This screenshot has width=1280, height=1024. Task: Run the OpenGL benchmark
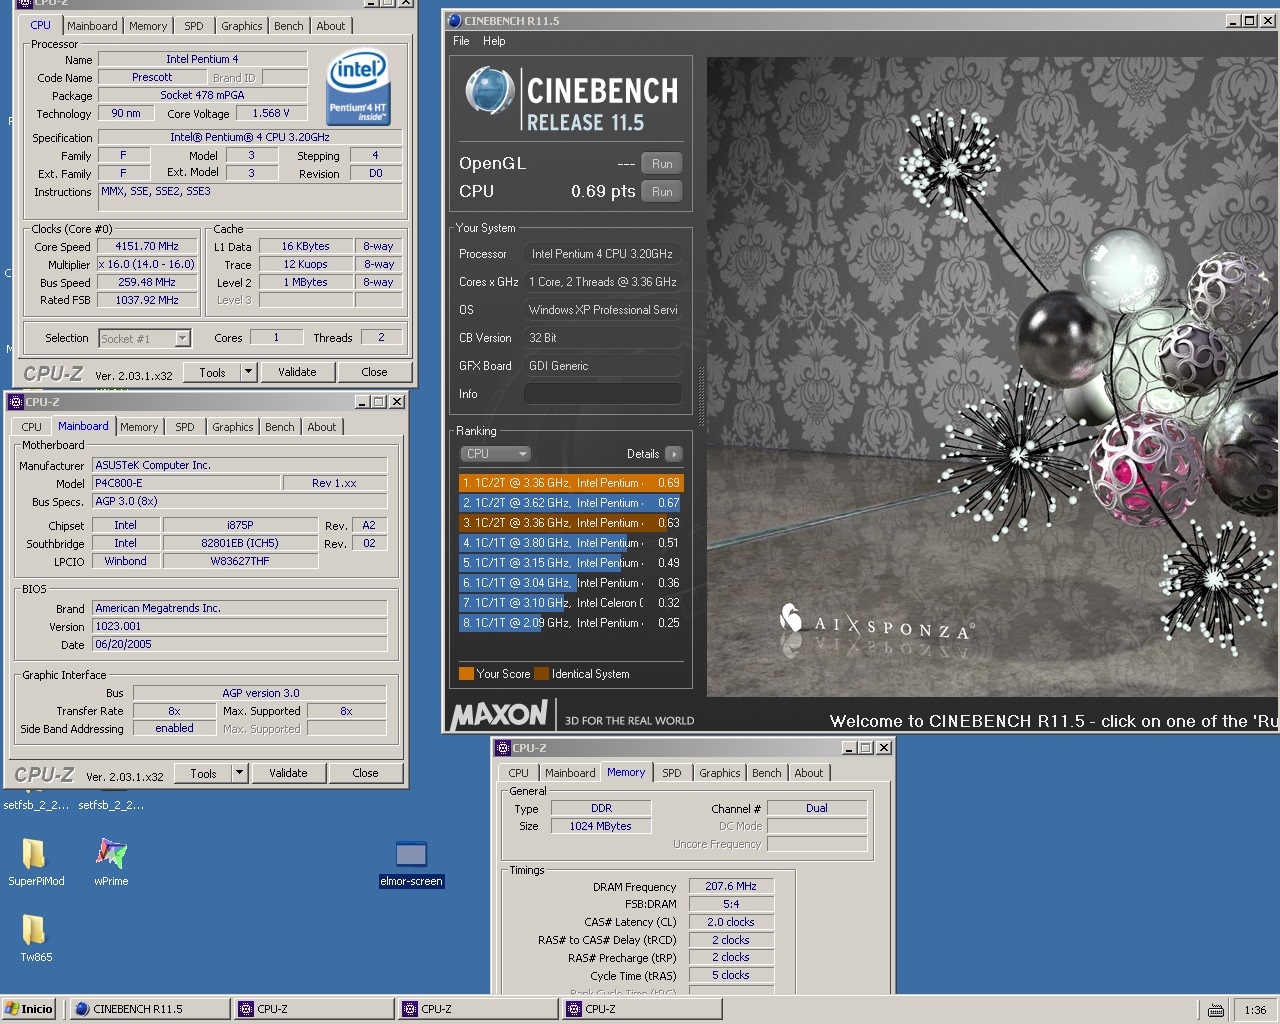[x=662, y=164]
